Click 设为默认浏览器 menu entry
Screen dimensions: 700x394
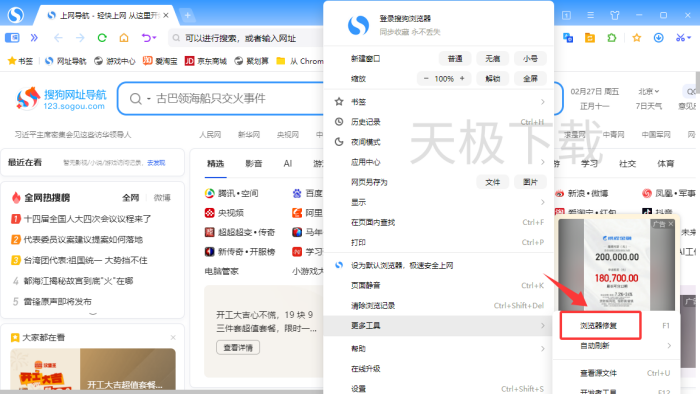[439, 265]
